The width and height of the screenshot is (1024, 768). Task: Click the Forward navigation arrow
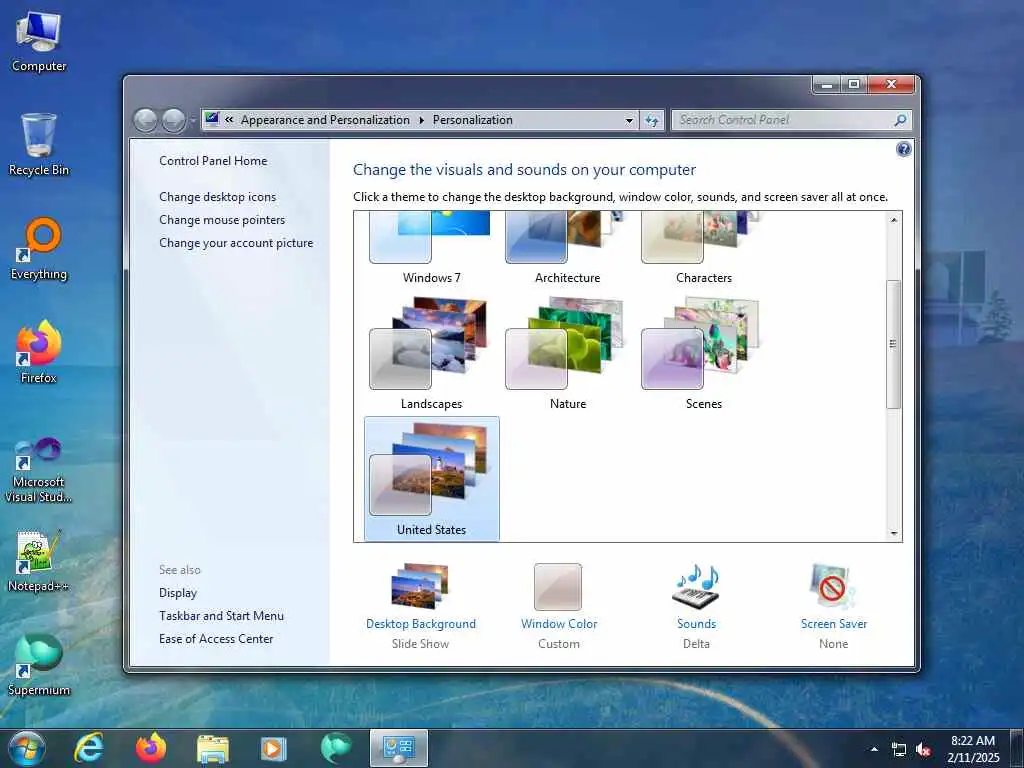(173, 120)
